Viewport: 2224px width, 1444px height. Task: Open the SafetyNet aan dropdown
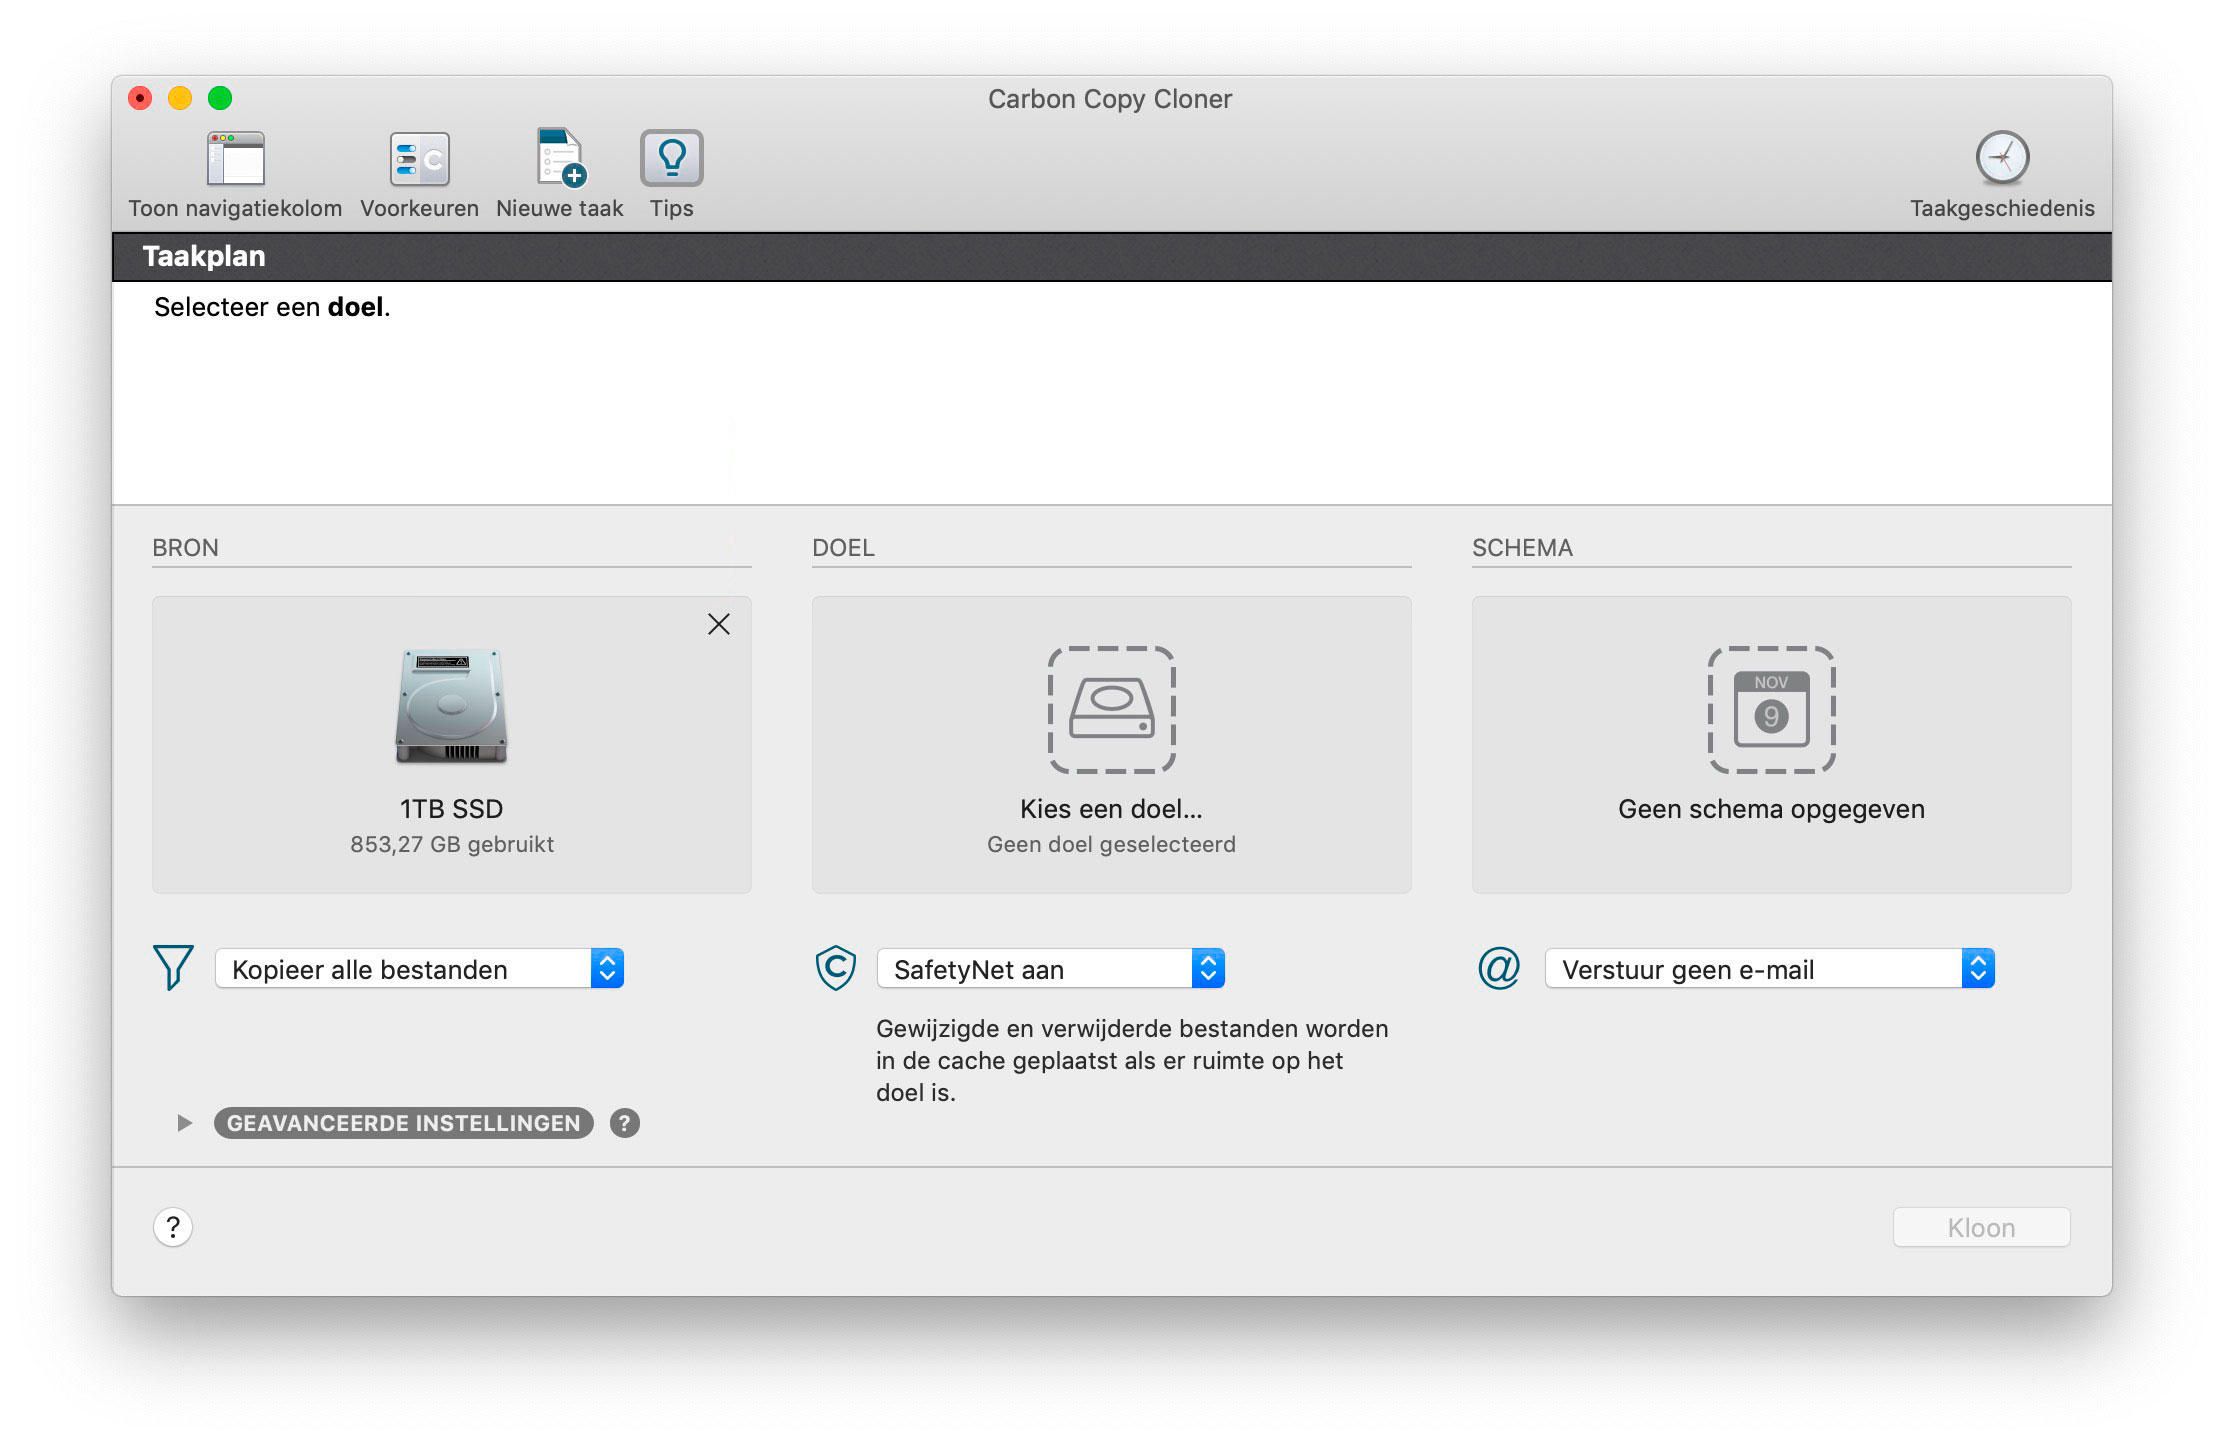click(1050, 968)
